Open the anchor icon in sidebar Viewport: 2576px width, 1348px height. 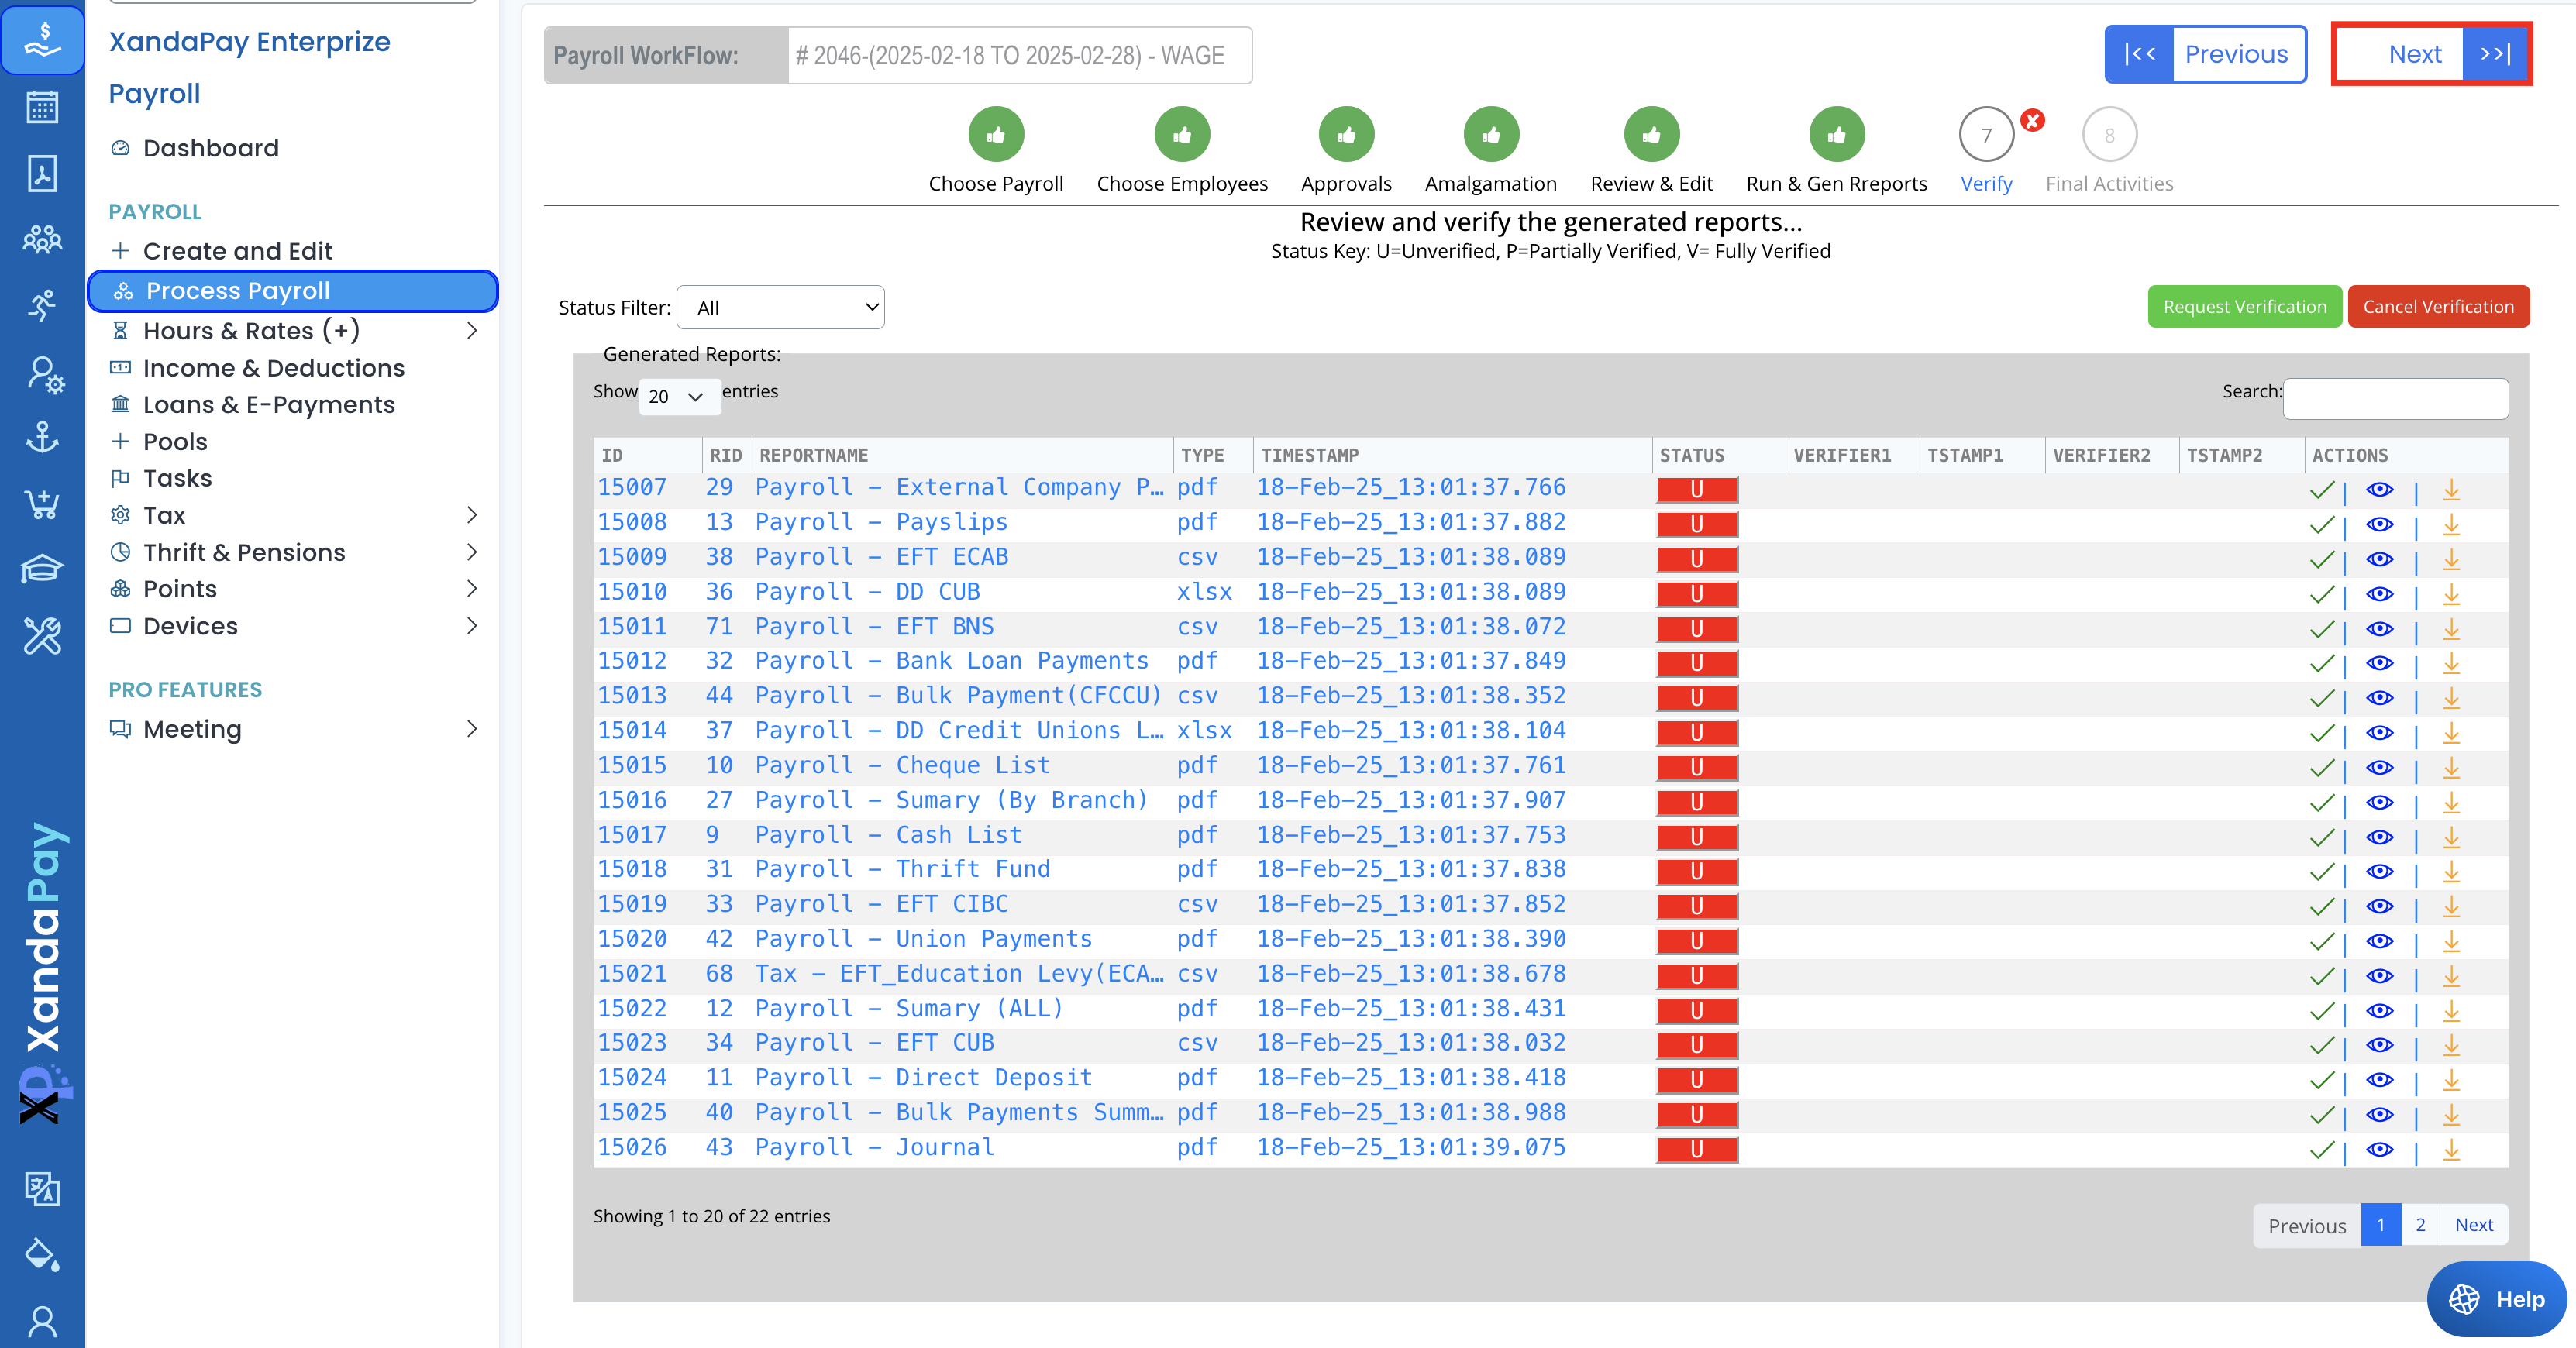(x=42, y=437)
